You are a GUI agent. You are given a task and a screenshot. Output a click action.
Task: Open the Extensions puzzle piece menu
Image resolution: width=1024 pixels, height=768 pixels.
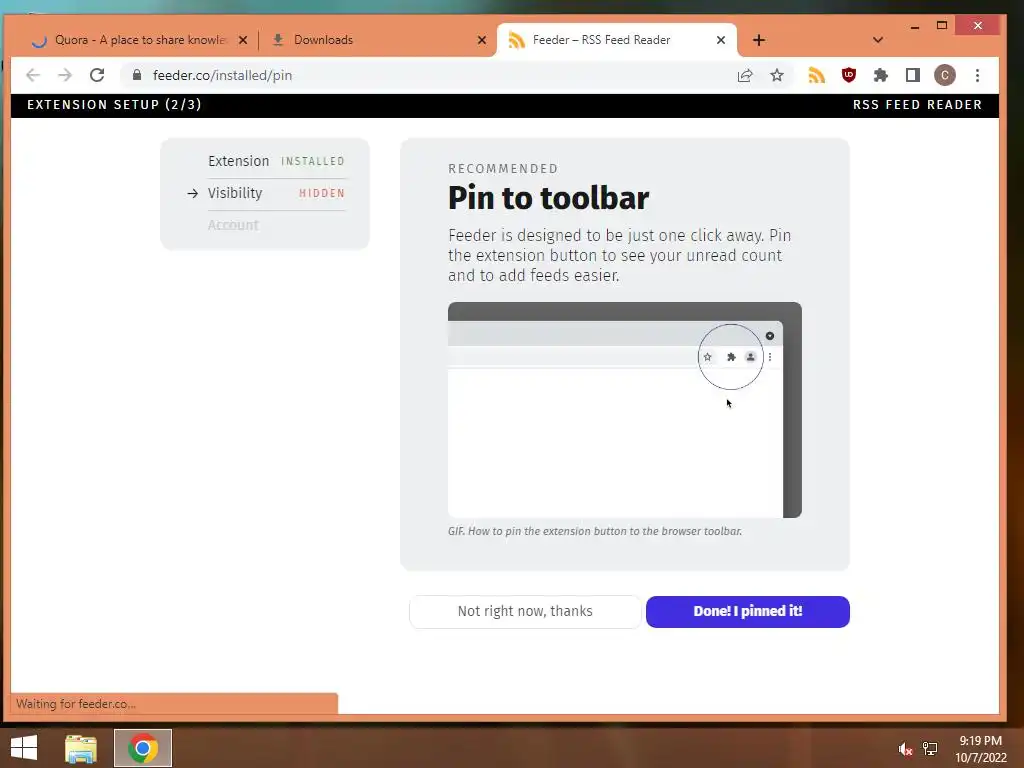pos(880,76)
